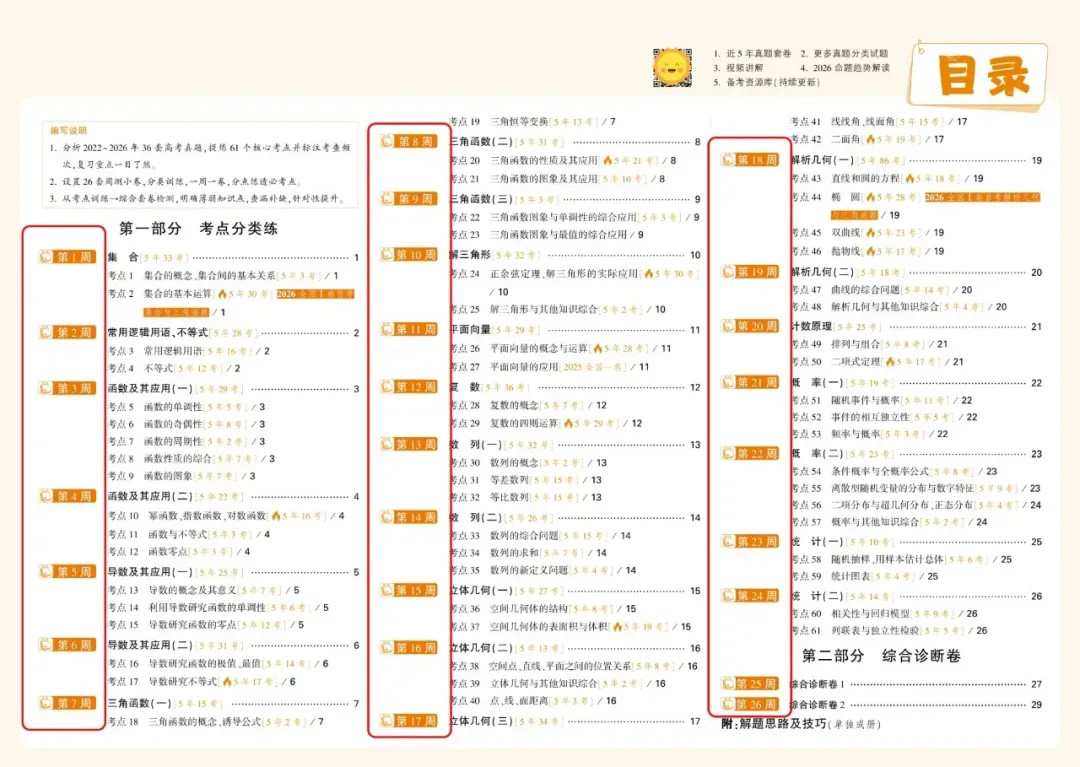Click the 第8周 week badge

(408, 141)
